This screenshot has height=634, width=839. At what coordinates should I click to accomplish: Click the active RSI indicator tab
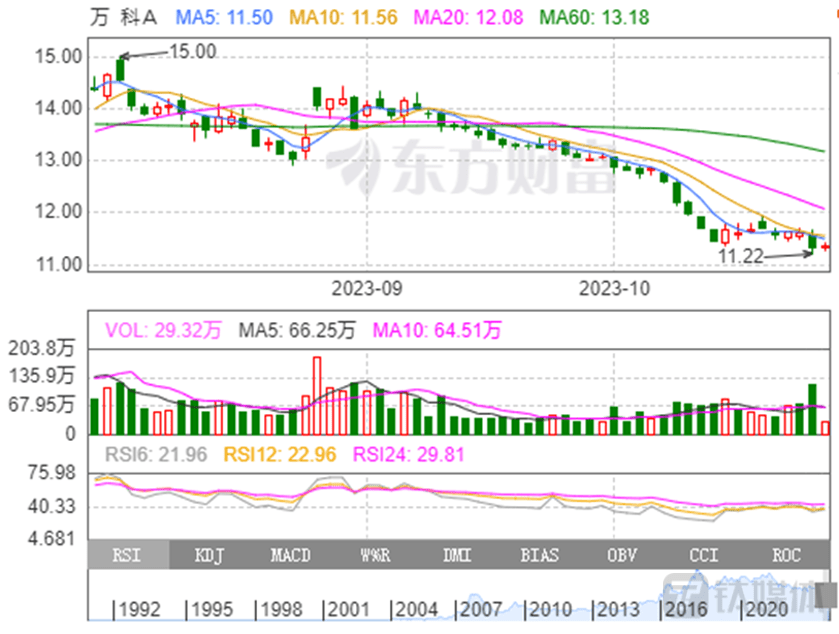tap(128, 555)
